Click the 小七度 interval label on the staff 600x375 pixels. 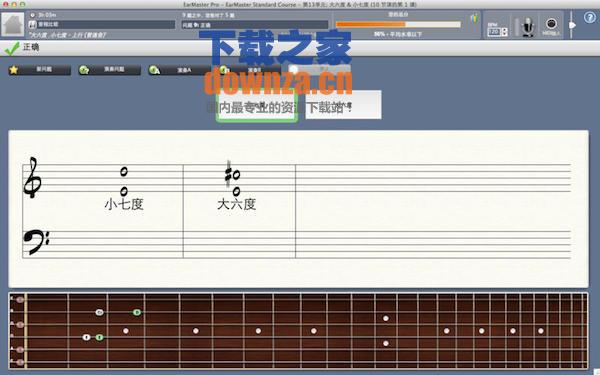tap(124, 204)
